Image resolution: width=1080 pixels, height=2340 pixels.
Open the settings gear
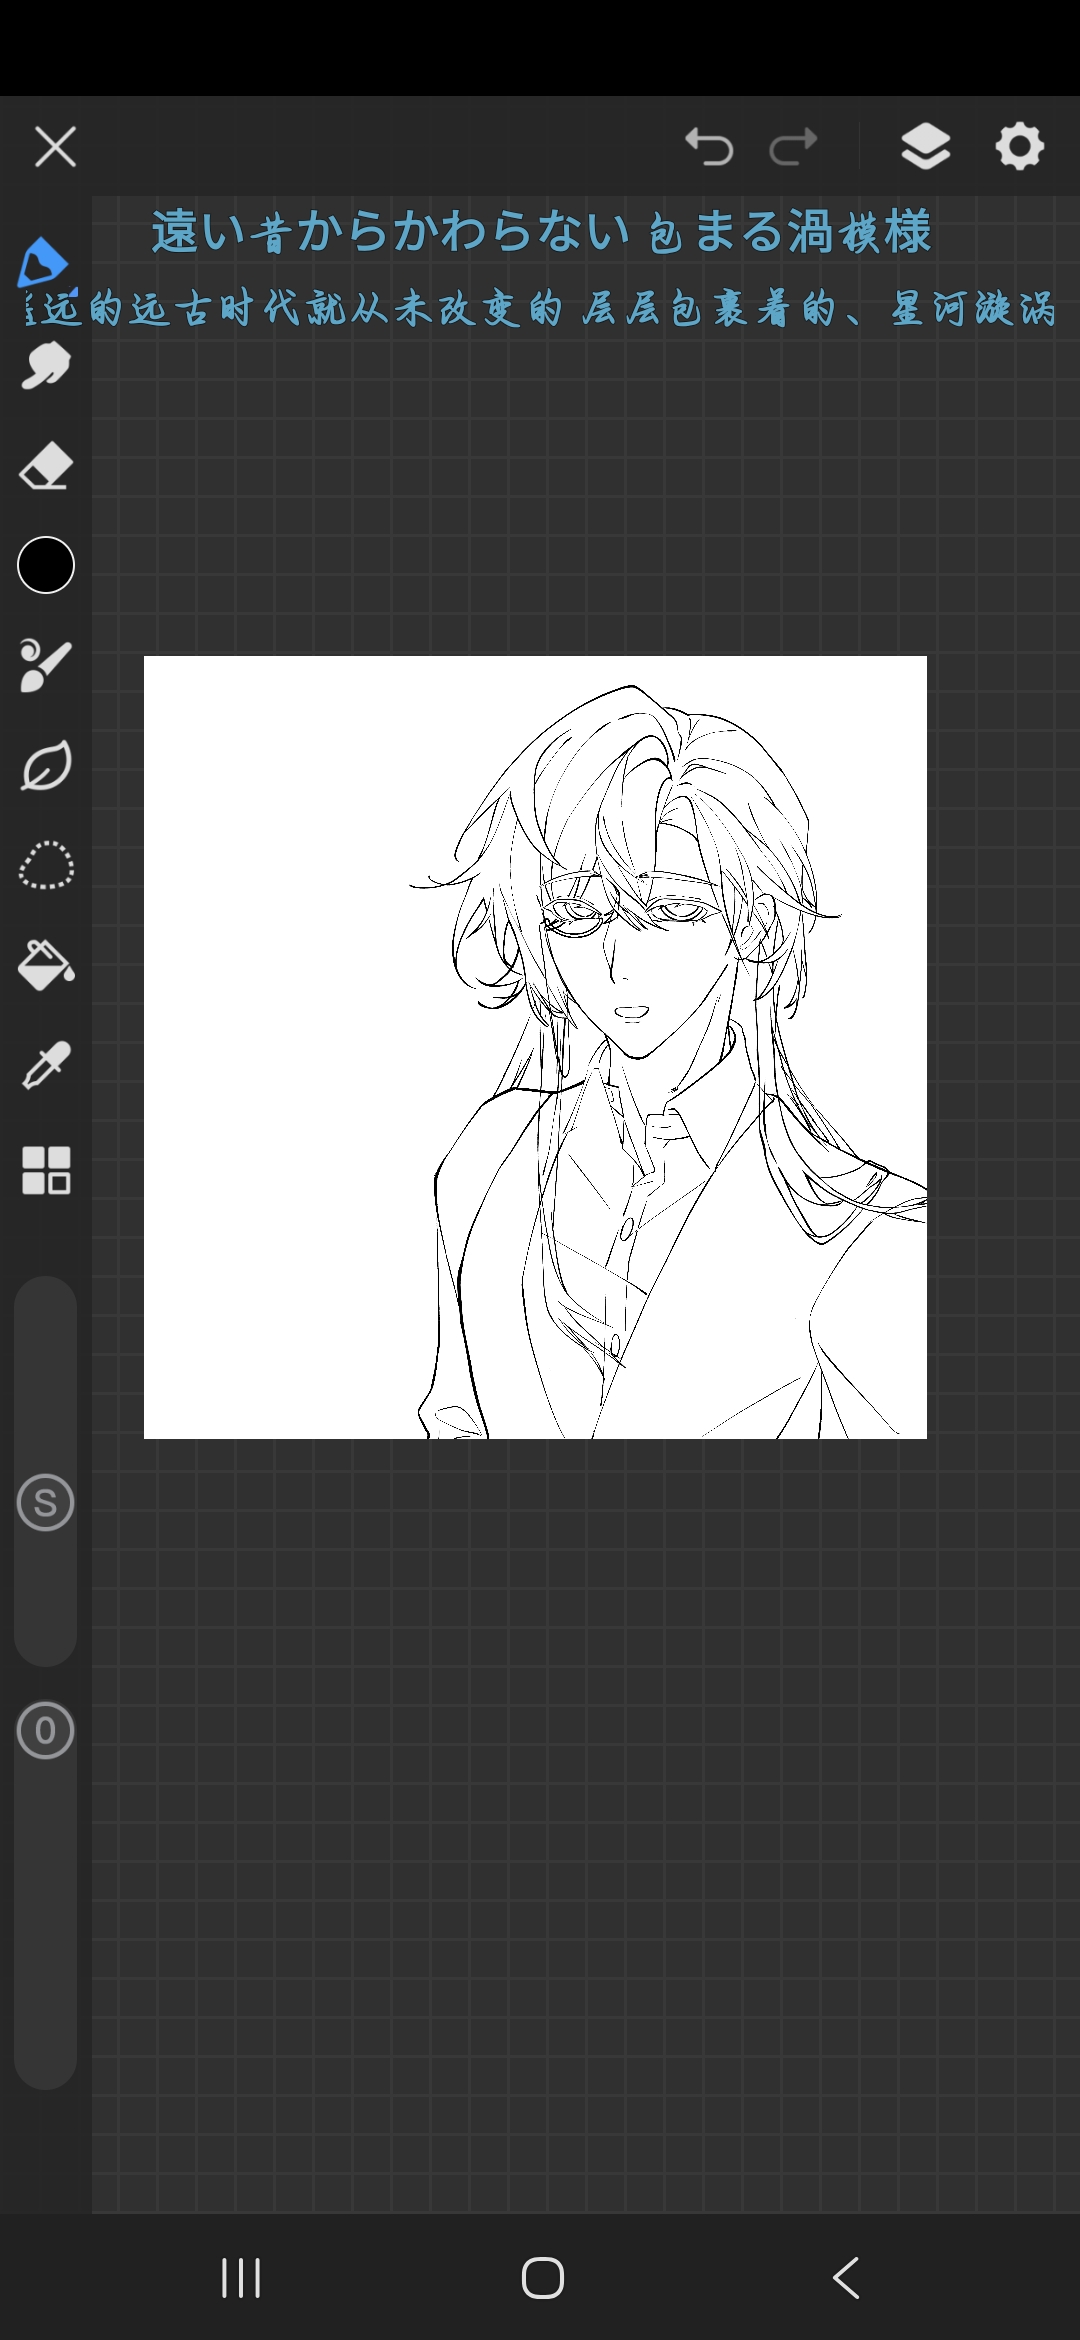tap(1019, 147)
